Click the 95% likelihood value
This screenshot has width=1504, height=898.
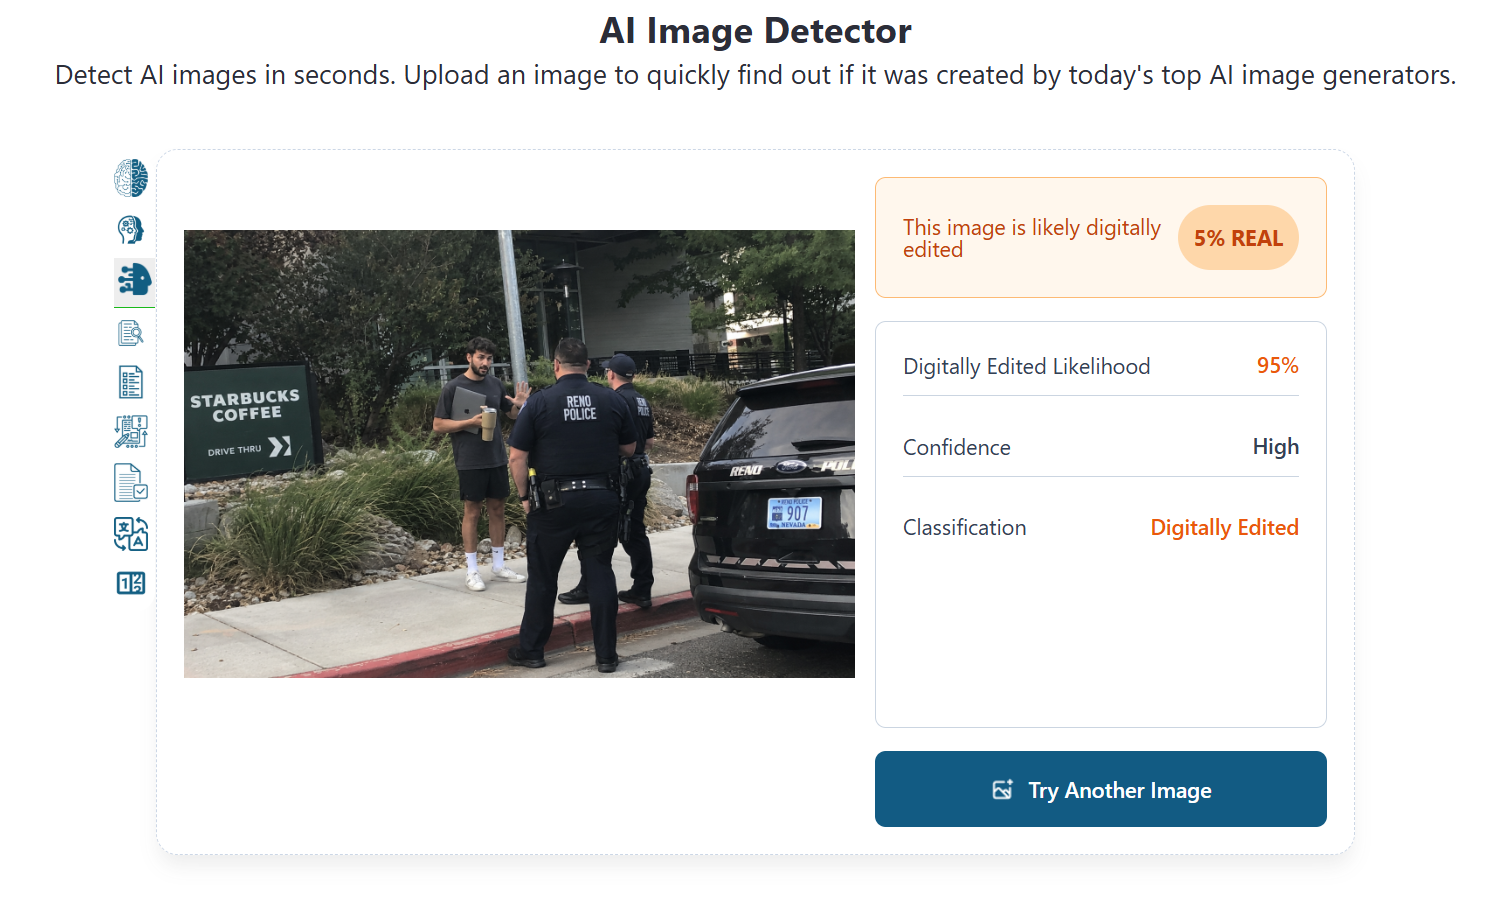point(1277,366)
